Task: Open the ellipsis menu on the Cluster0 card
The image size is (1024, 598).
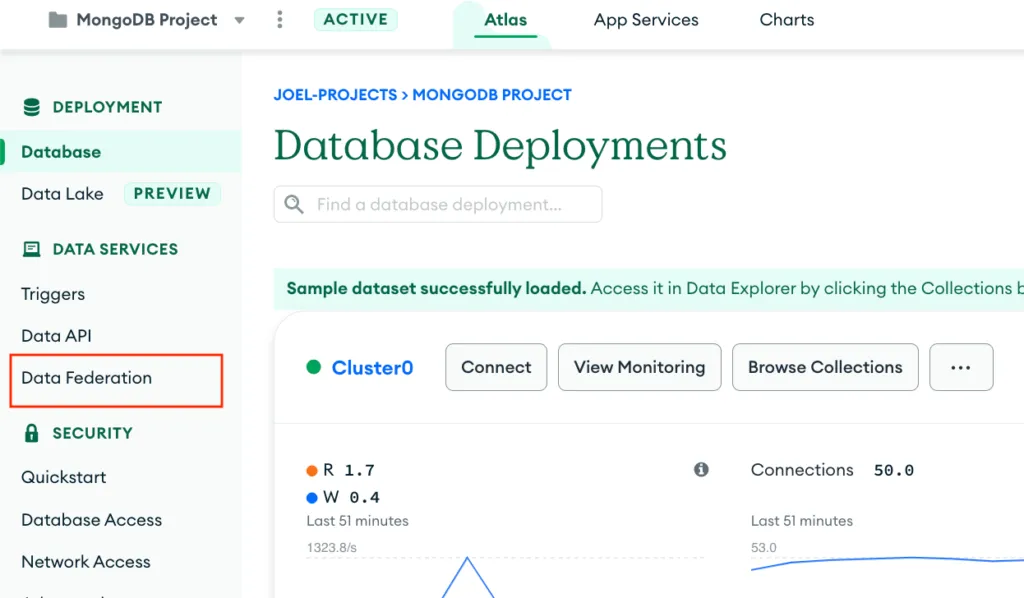Action: coord(961,367)
